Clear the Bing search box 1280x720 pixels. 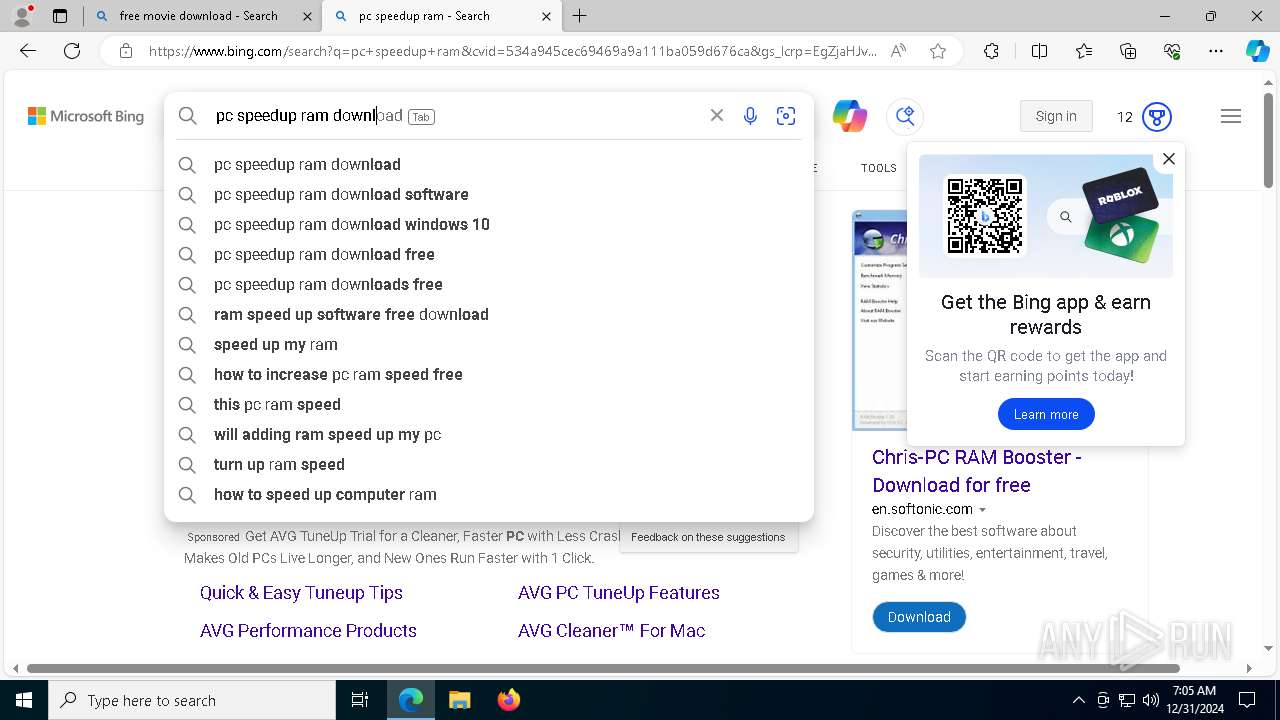pyautogui.click(x=717, y=116)
